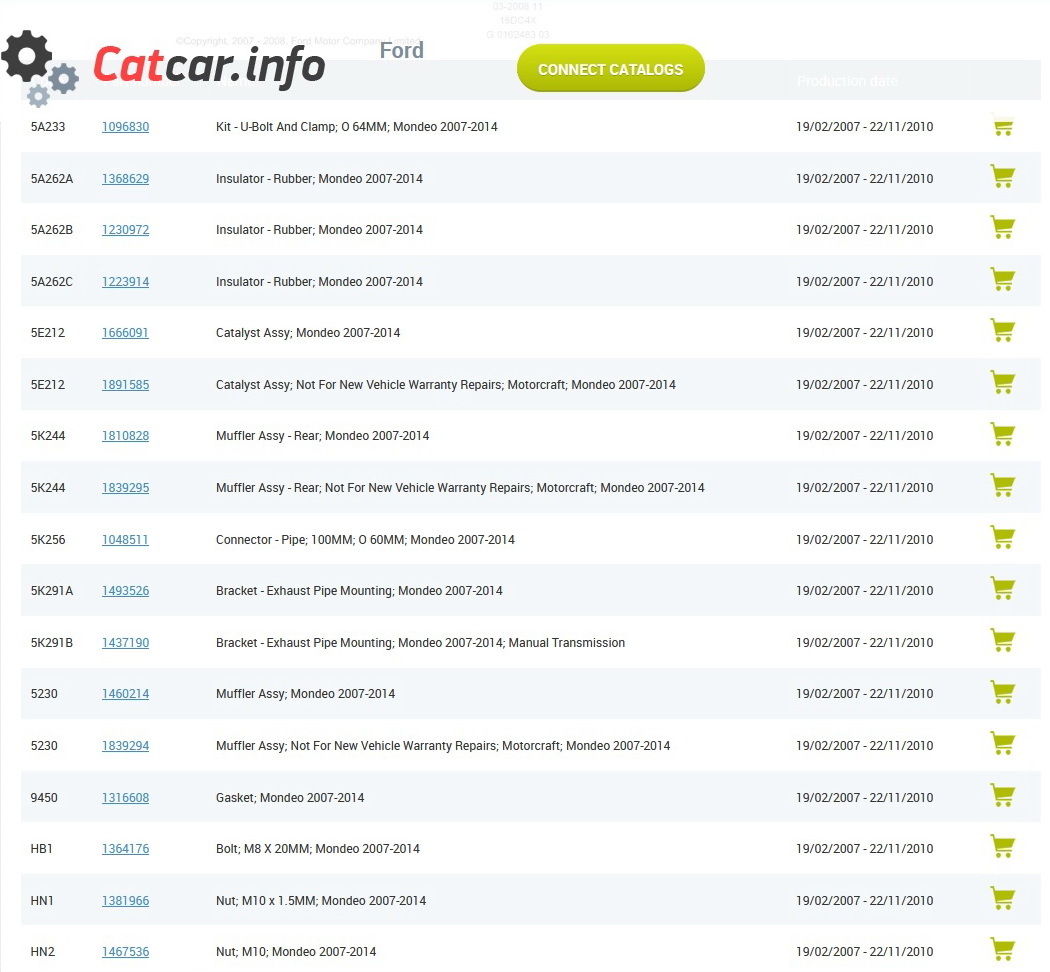This screenshot has height=972, width=1050.
Task: Add part 1223914 Insulator to cart
Action: (x=1002, y=280)
